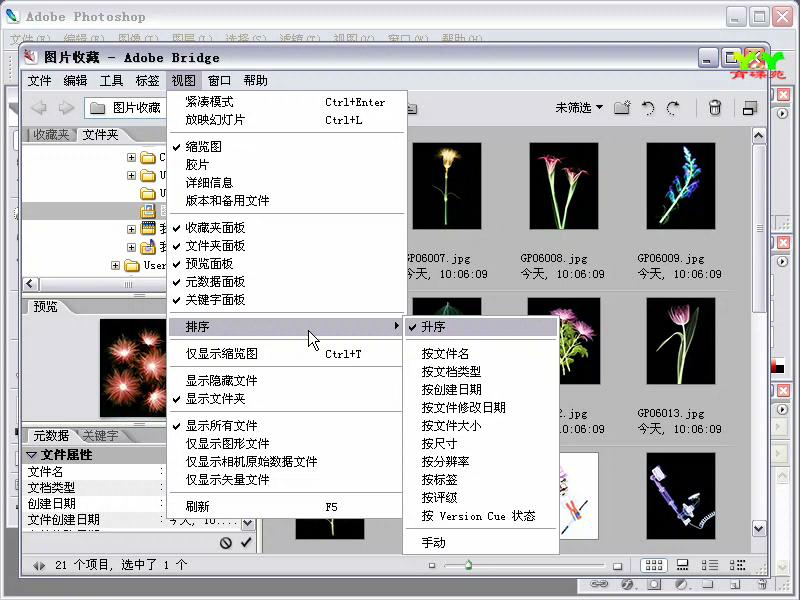Toggle 缩览图 view option

tap(288, 147)
